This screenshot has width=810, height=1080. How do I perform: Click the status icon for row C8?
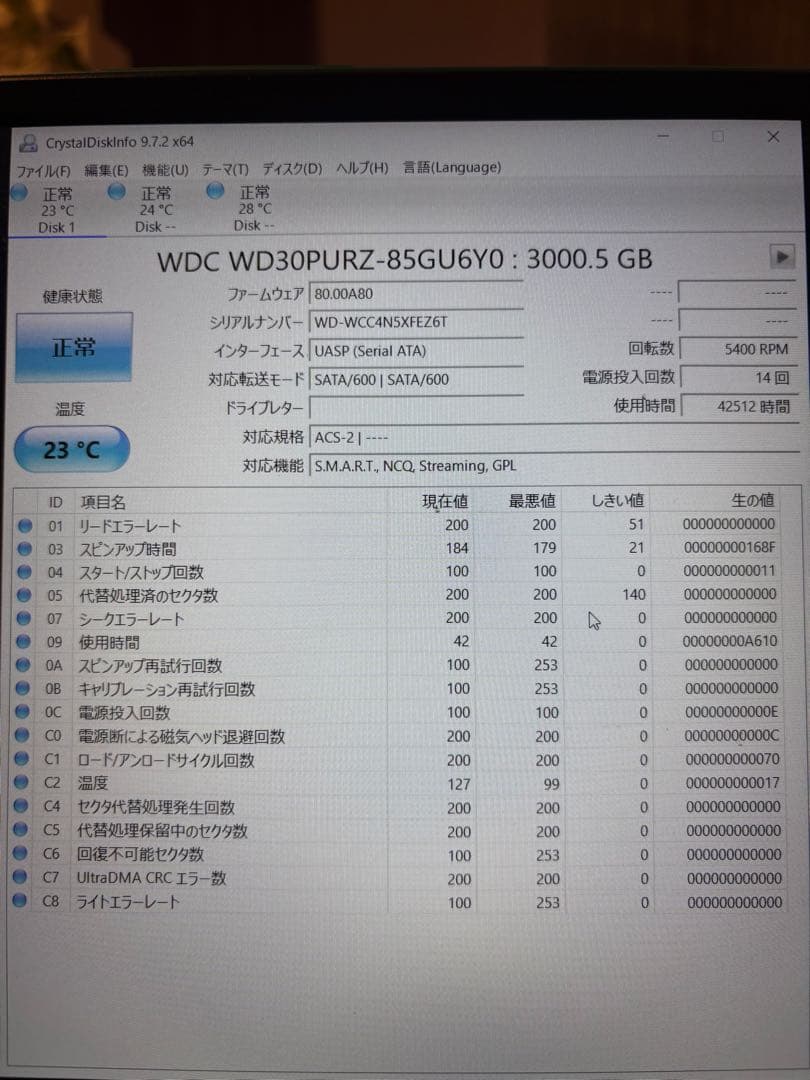[x=20, y=900]
